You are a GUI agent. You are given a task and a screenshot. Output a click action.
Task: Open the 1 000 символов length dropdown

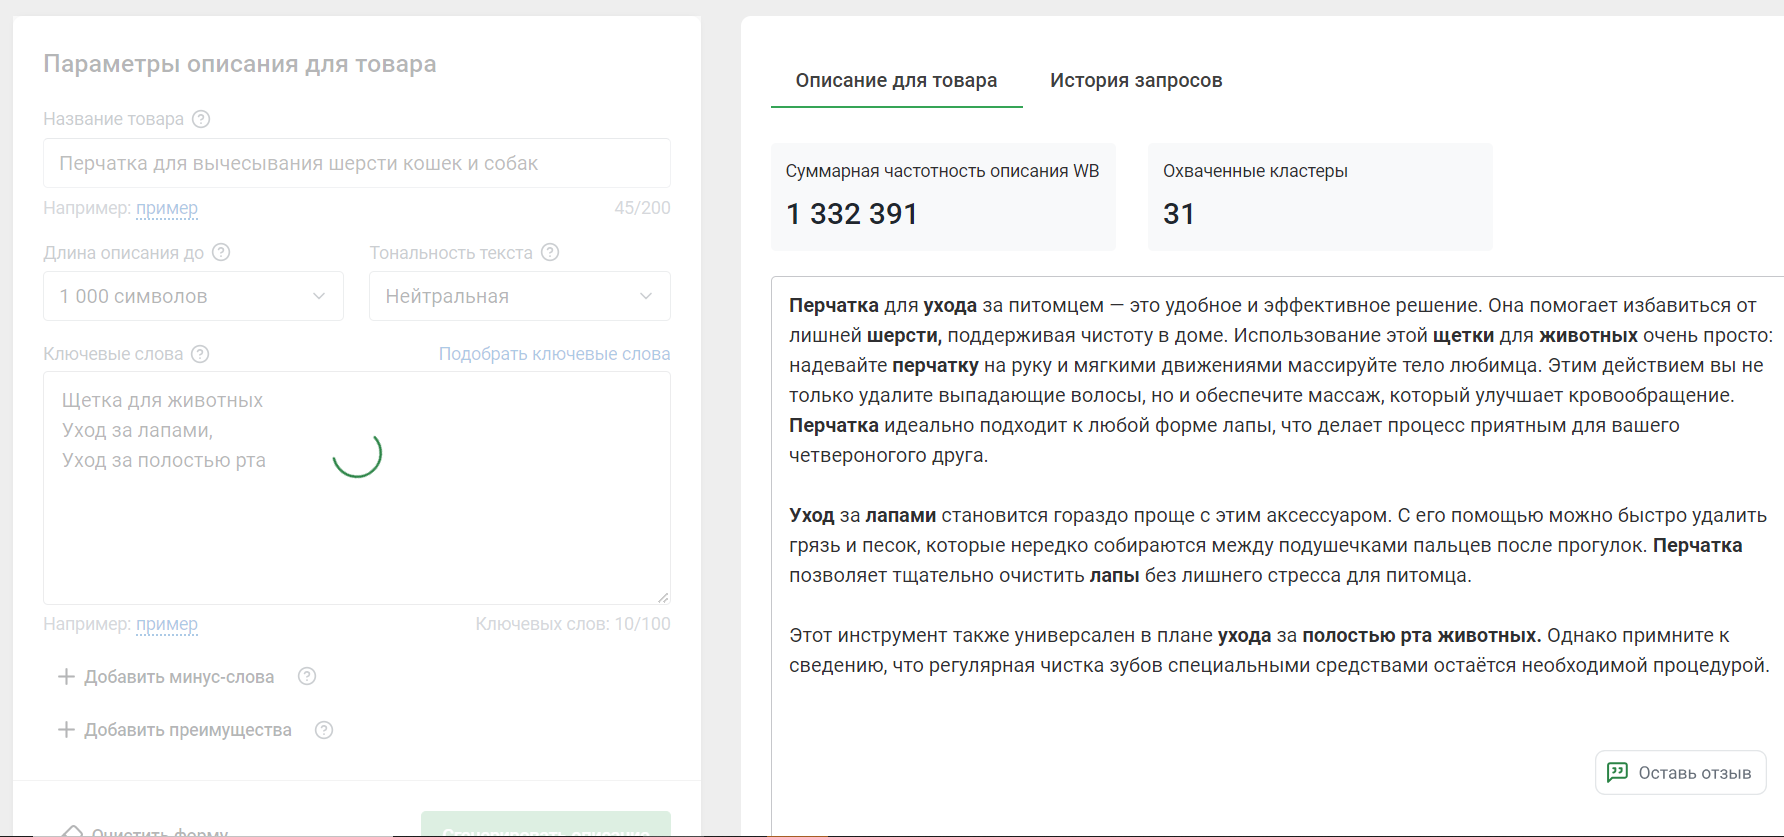pyautogui.click(x=193, y=296)
